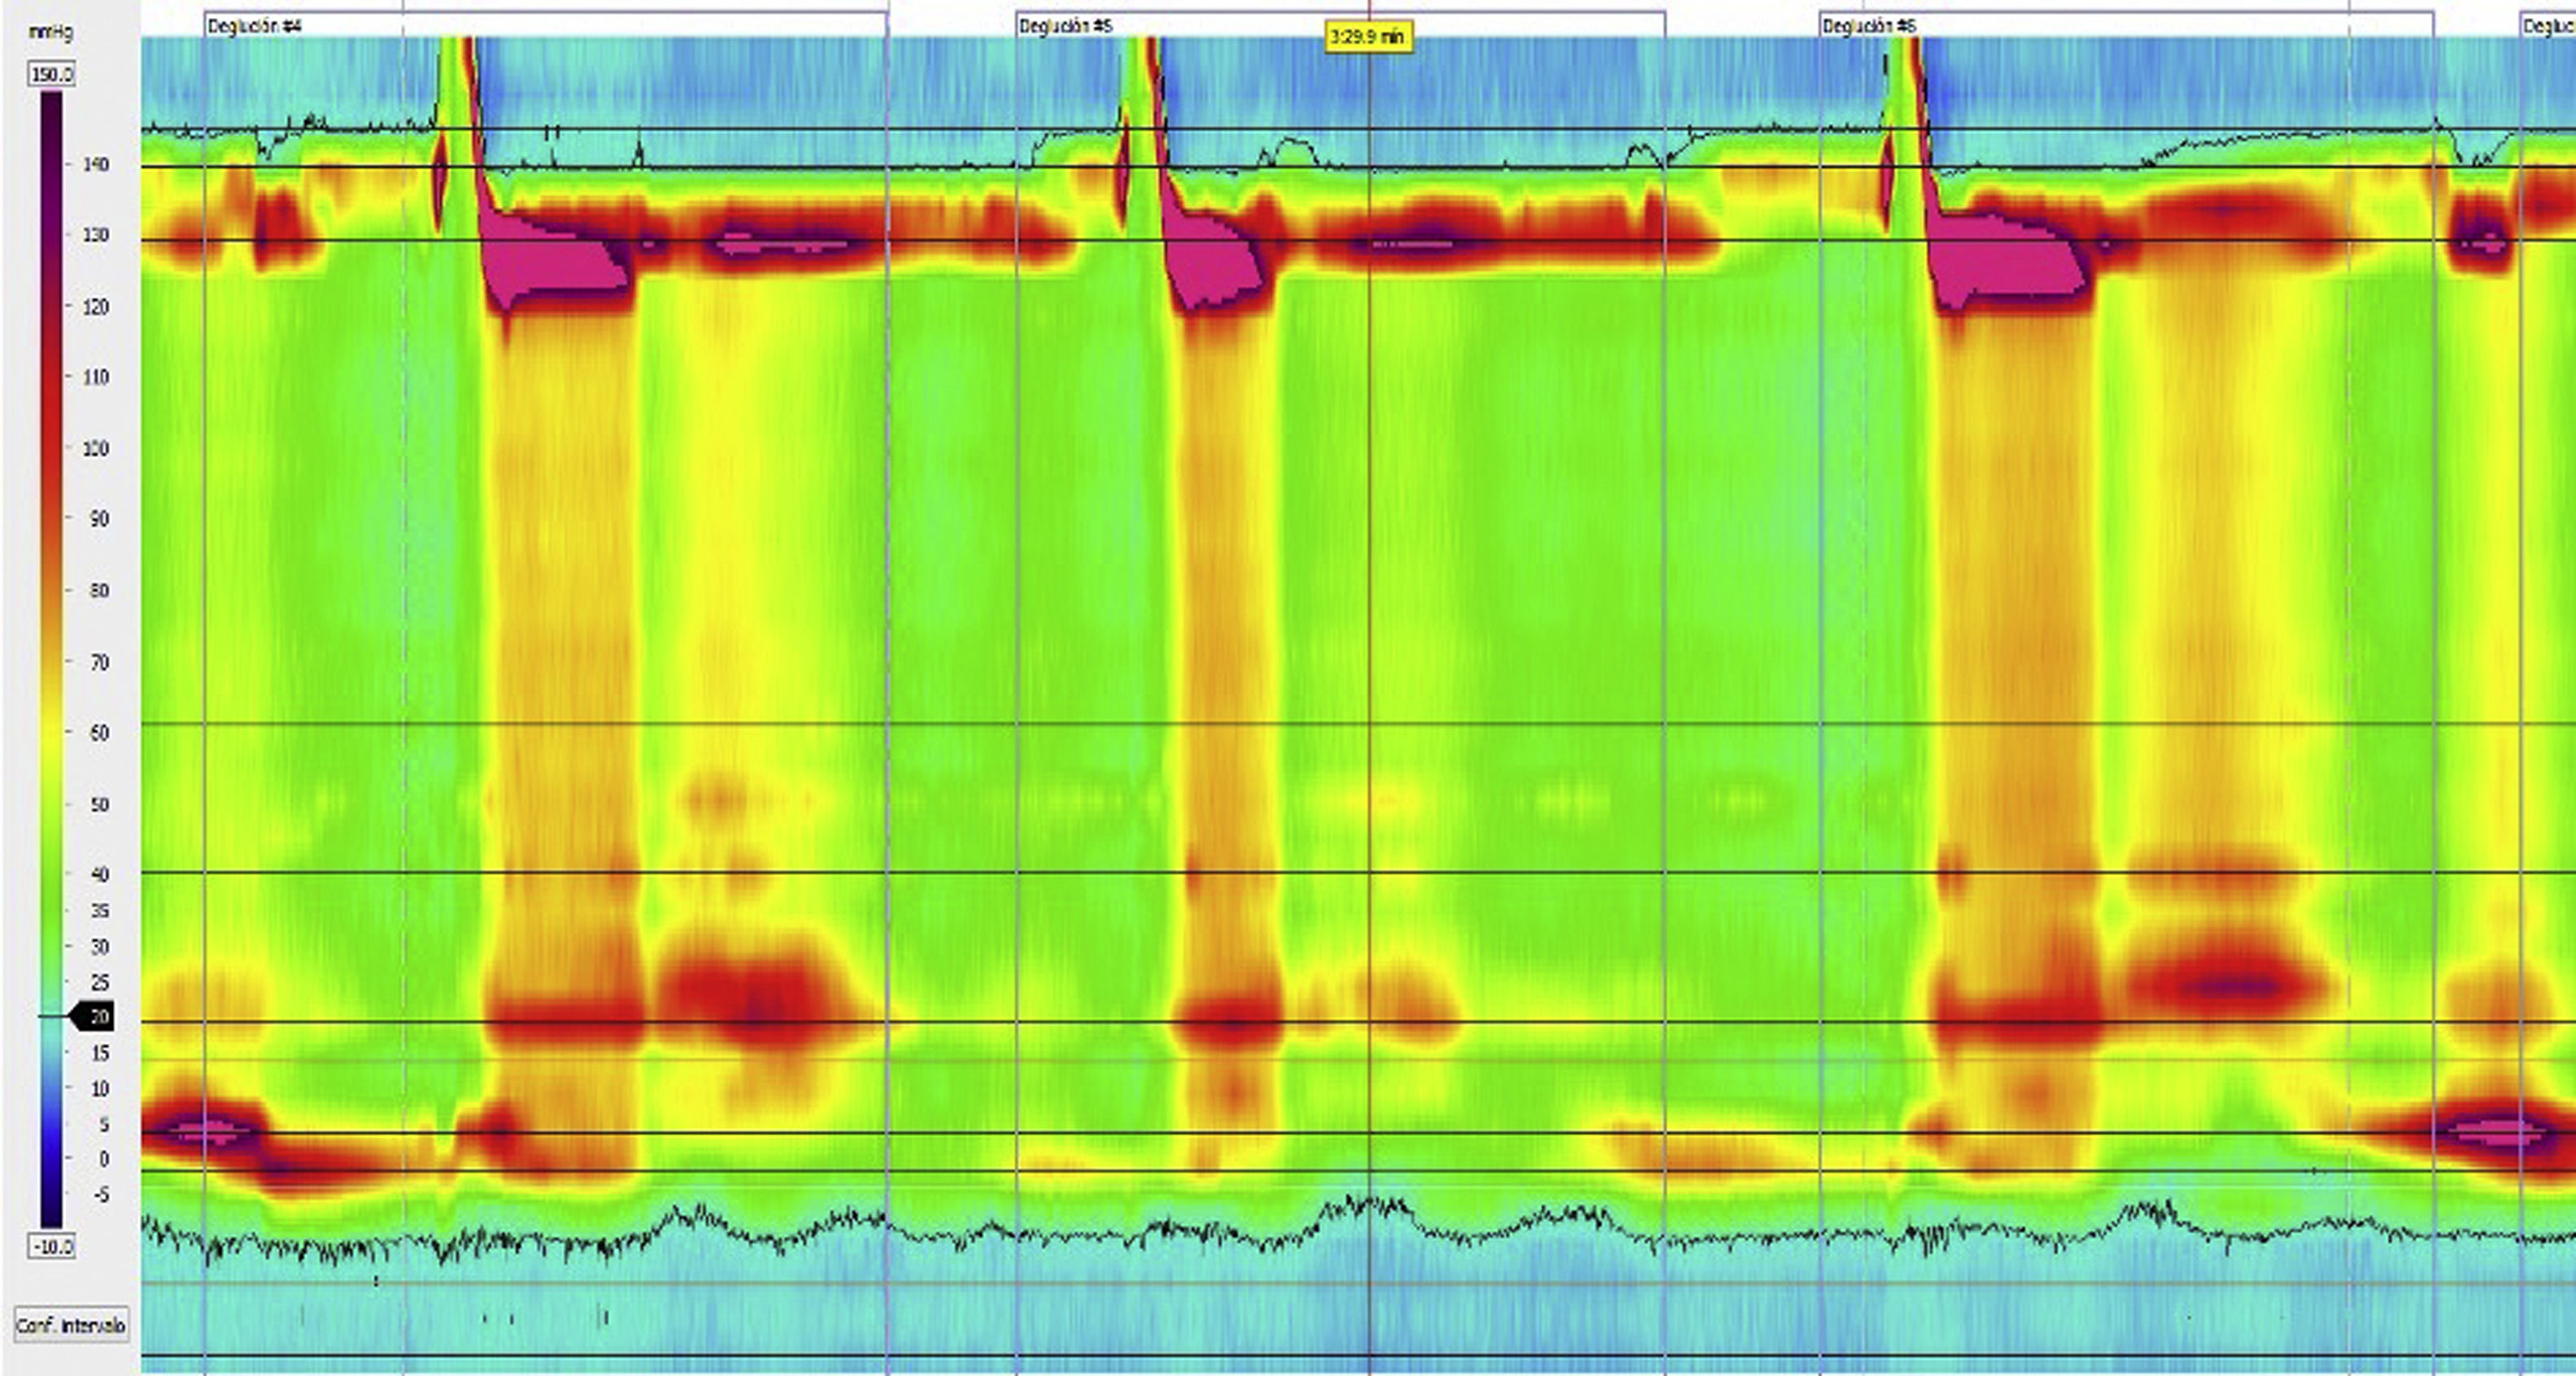Click the -10.0 minimum pressure field
Image resolution: width=2576 pixels, height=1376 pixels.
[52, 1247]
